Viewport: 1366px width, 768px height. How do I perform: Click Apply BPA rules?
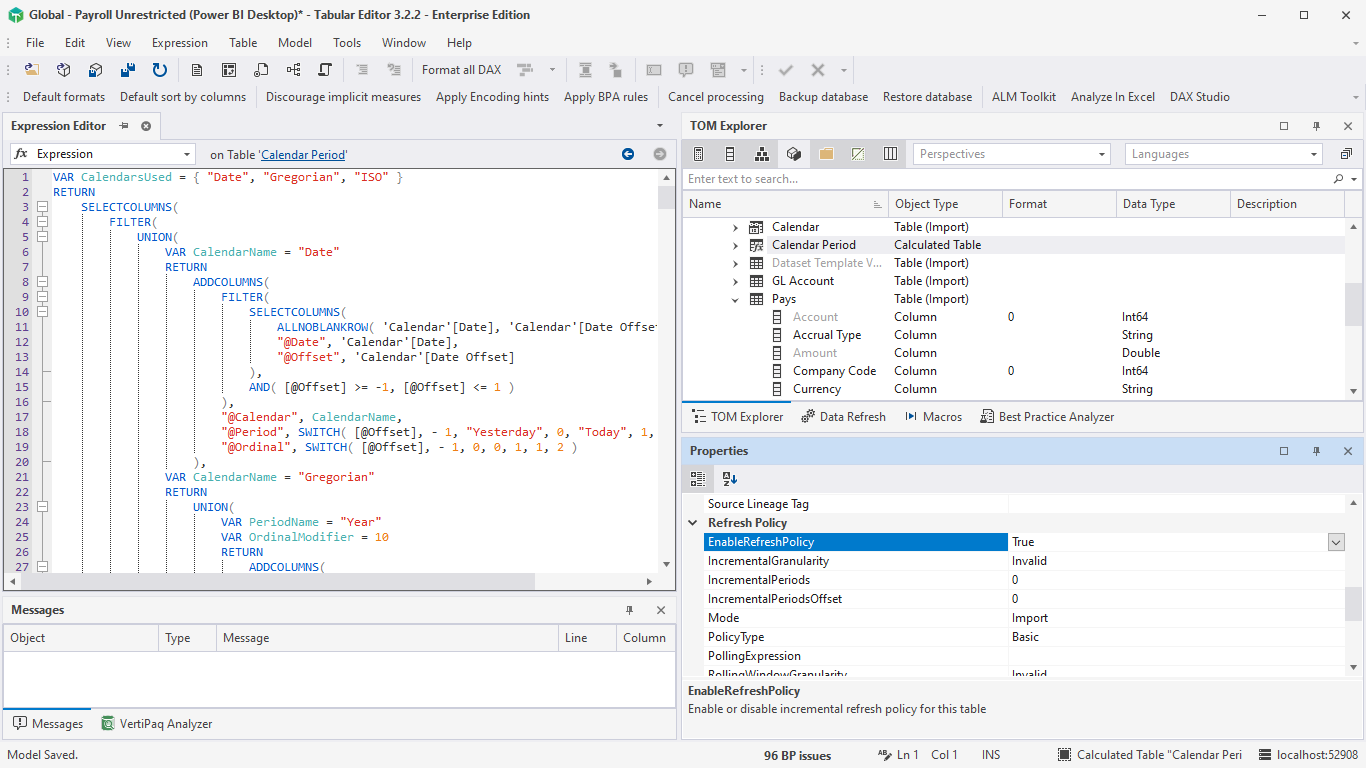606,97
